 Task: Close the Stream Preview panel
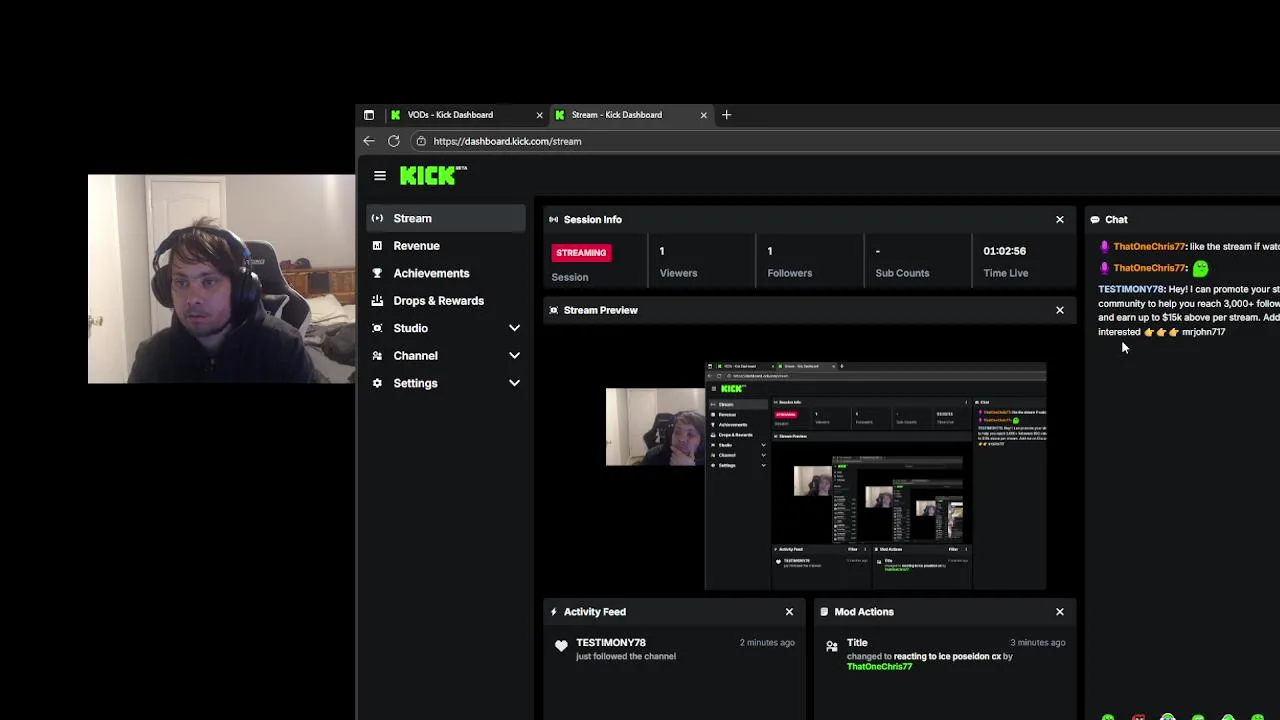point(1060,310)
